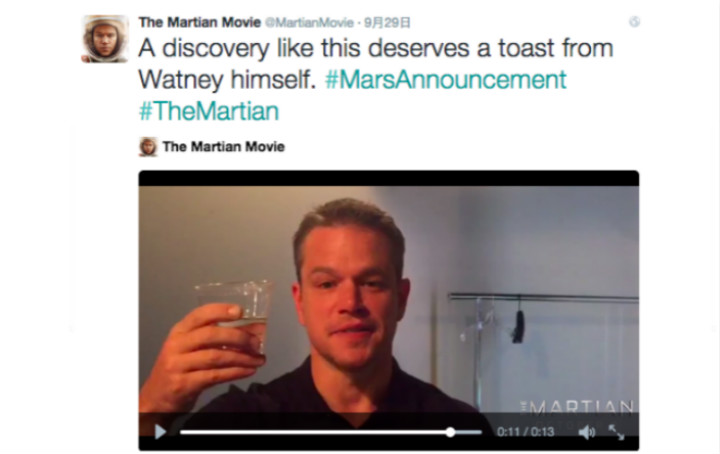Open the @MartianMovie handle
Screen dimensions: 720x454
(x=309, y=22)
